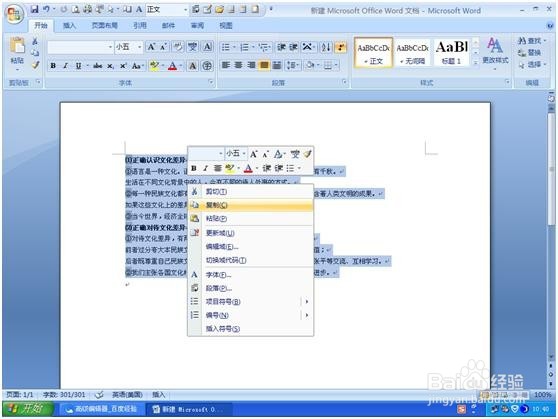558x419 pixels.
Task: Toggle Italic in the ribbon font group
Action: click(x=65, y=66)
